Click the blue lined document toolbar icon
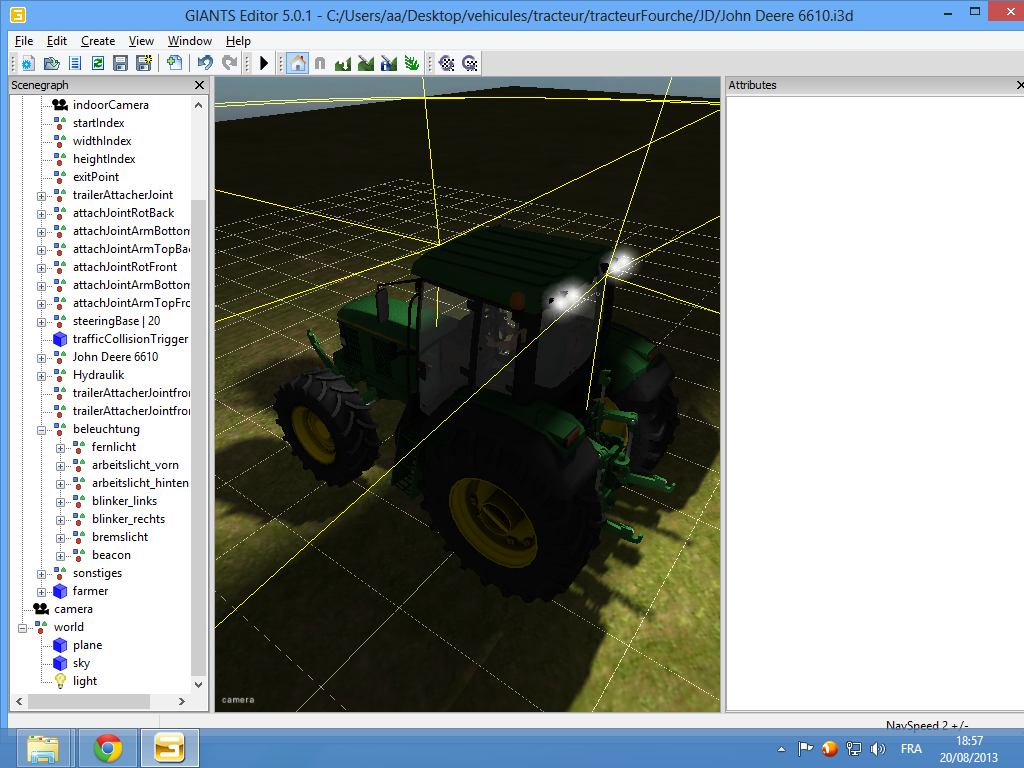The image size is (1024, 768). pos(75,63)
